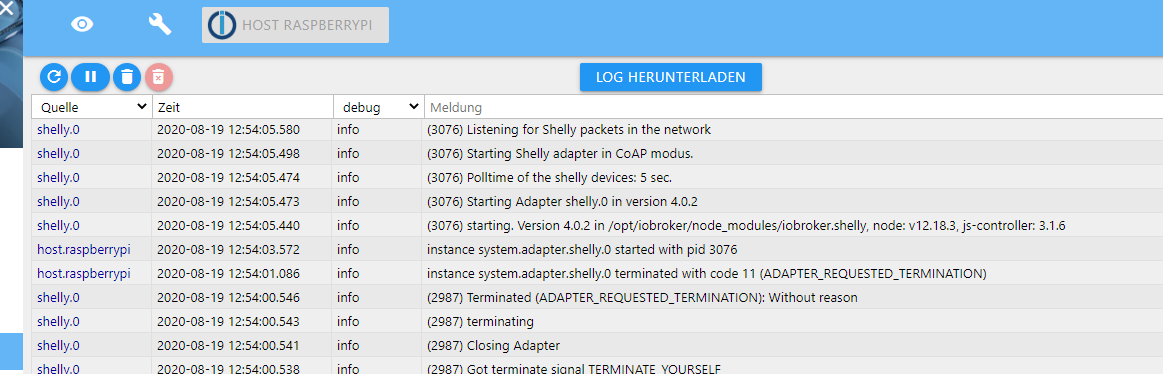This screenshot has width=1163, height=374.
Task: Select the top shelly.0 source entry
Action: coord(59,130)
